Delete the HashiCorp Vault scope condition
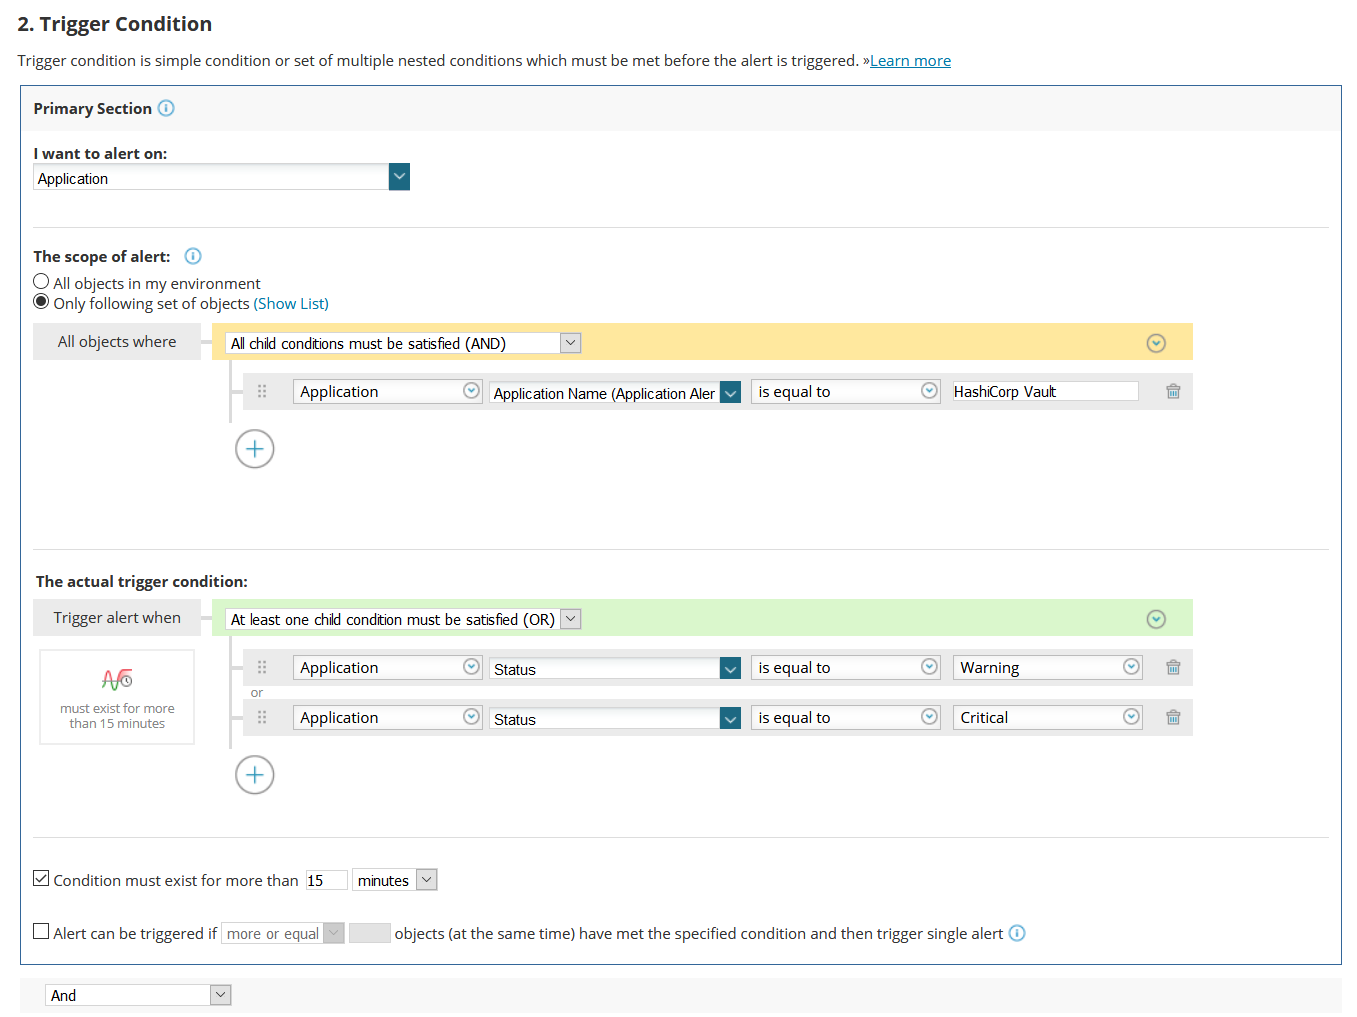 (x=1173, y=391)
